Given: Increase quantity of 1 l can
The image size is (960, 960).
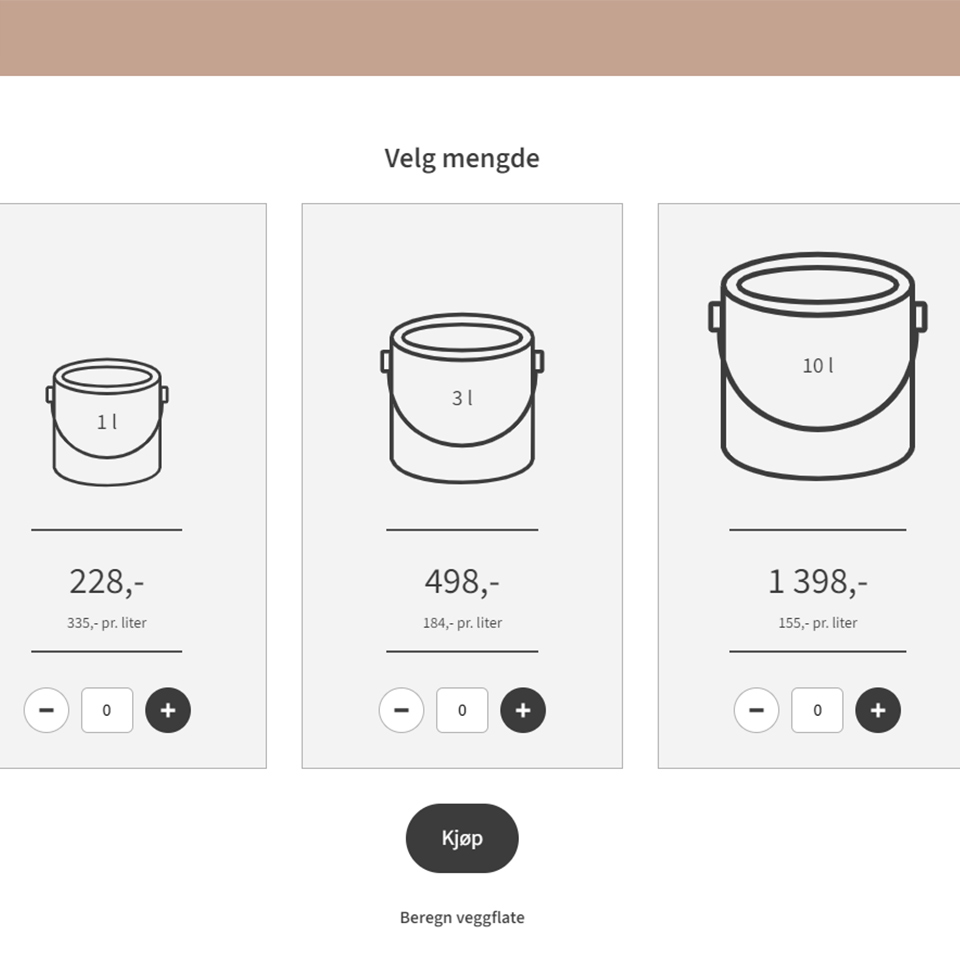Looking at the screenshot, I should [x=168, y=711].
